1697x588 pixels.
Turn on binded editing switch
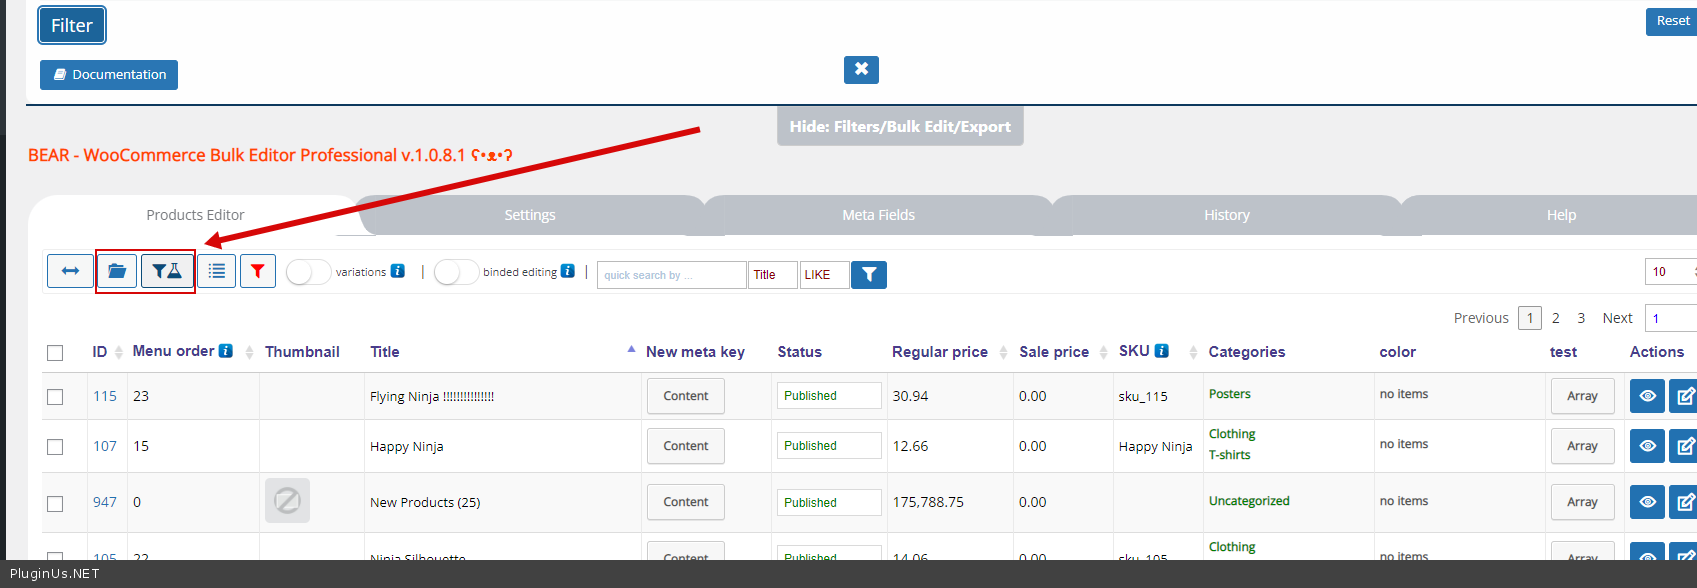click(456, 272)
